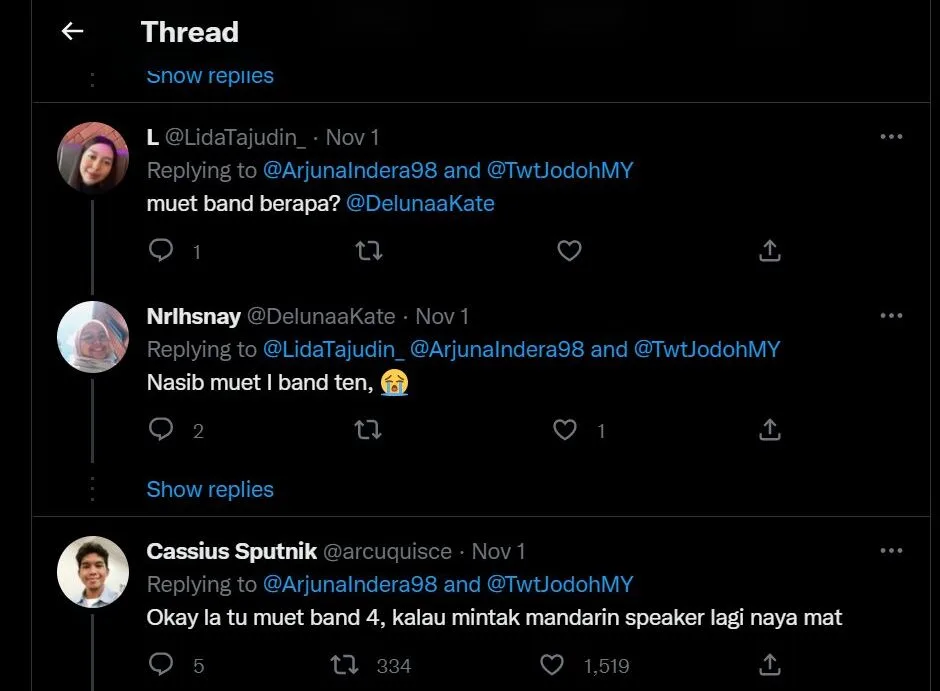Open the @DelunaaKate mention link

click(420, 204)
